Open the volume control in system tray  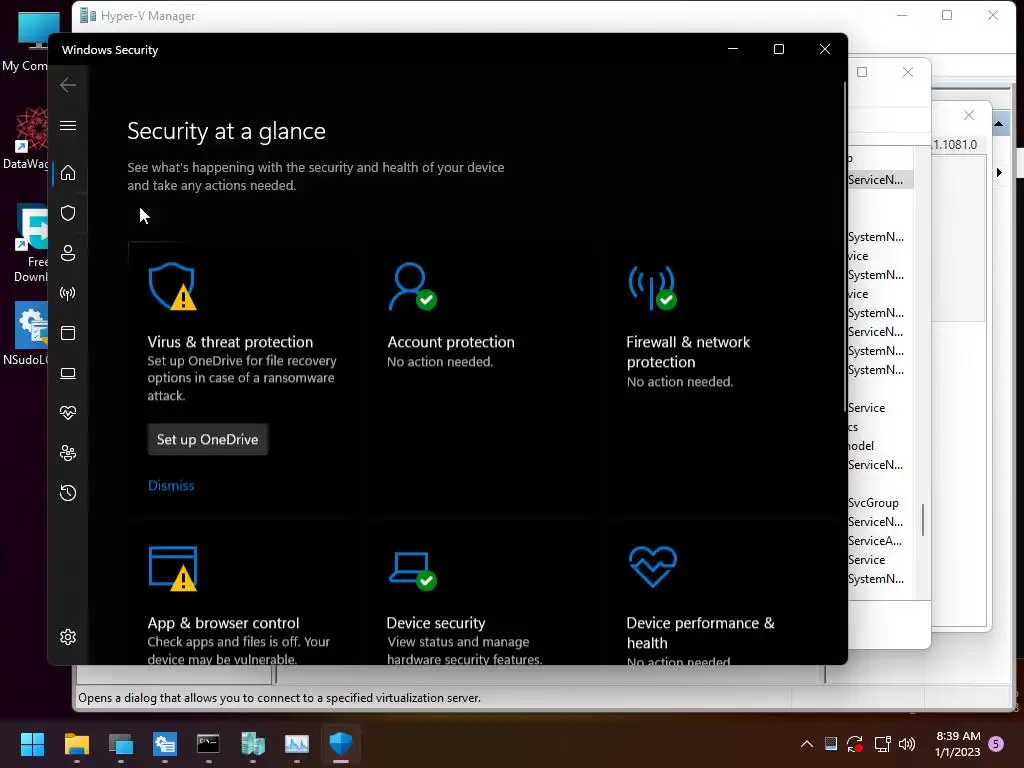pyautogui.click(x=907, y=744)
